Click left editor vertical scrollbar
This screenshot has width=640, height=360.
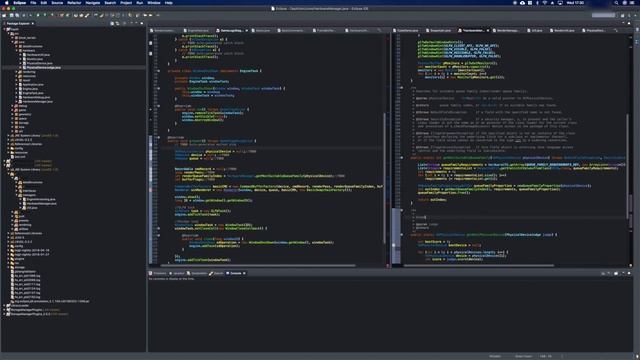pos(384,178)
